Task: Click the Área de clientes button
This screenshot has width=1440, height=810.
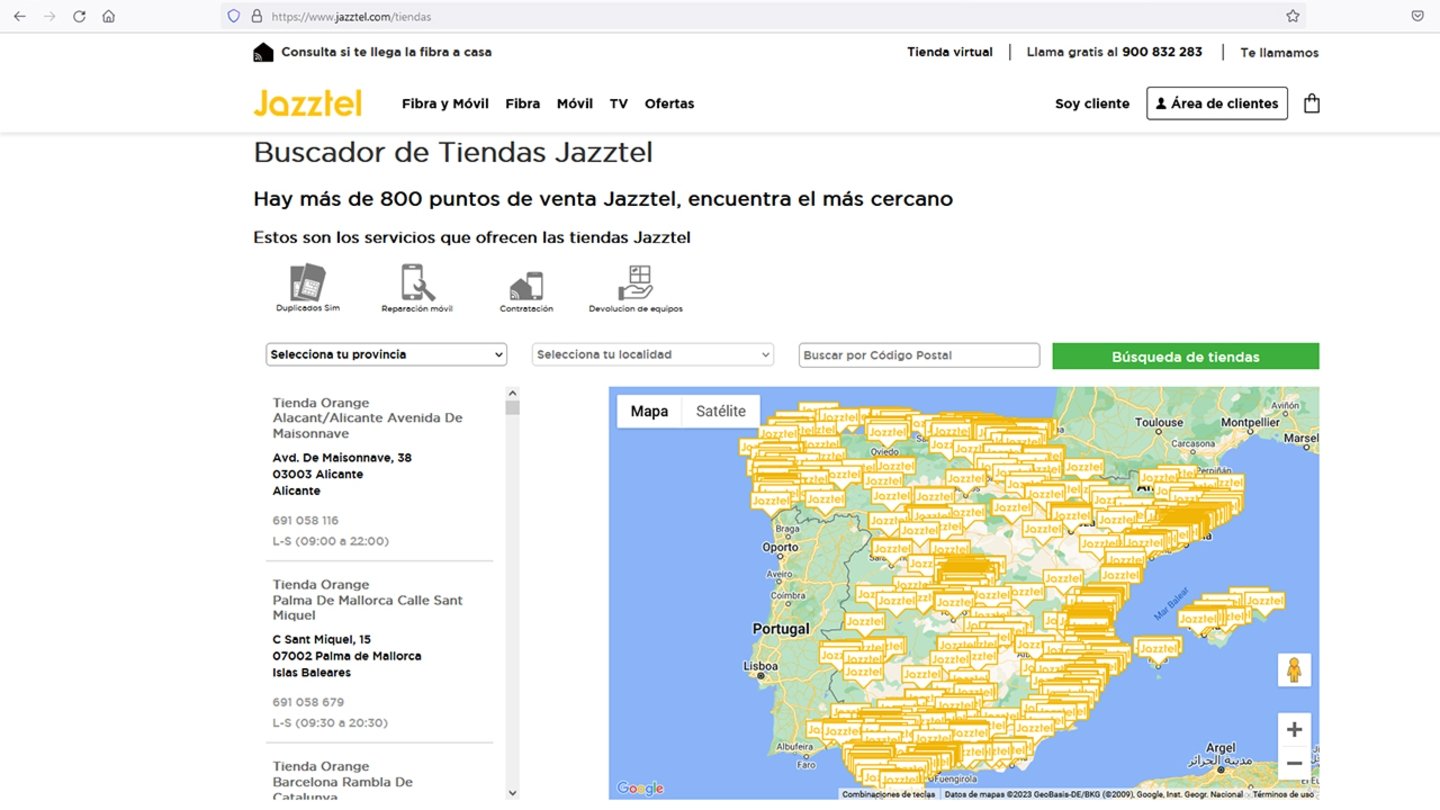Action: (x=1217, y=103)
